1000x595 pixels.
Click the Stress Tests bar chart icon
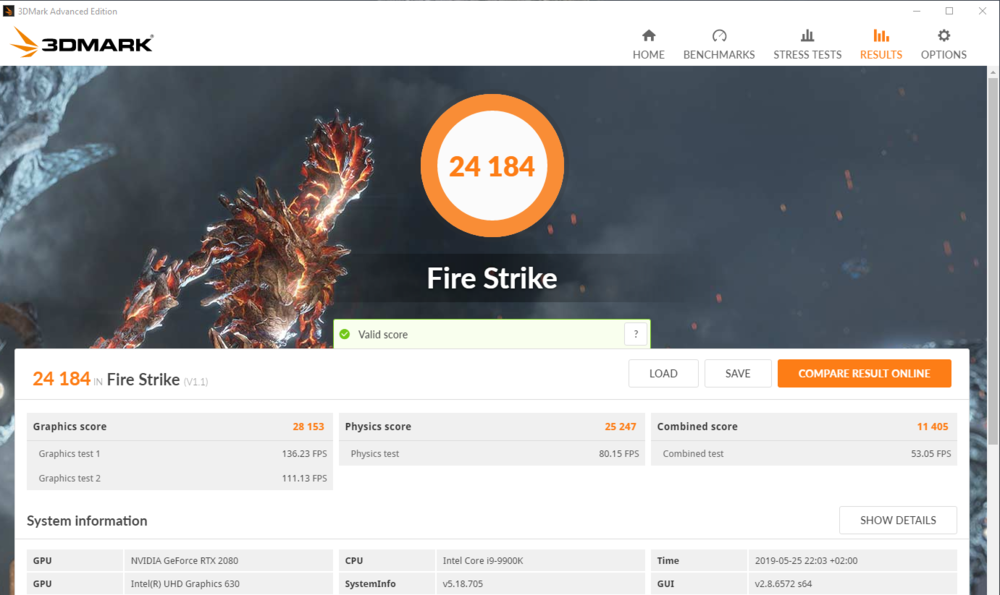coord(807,36)
